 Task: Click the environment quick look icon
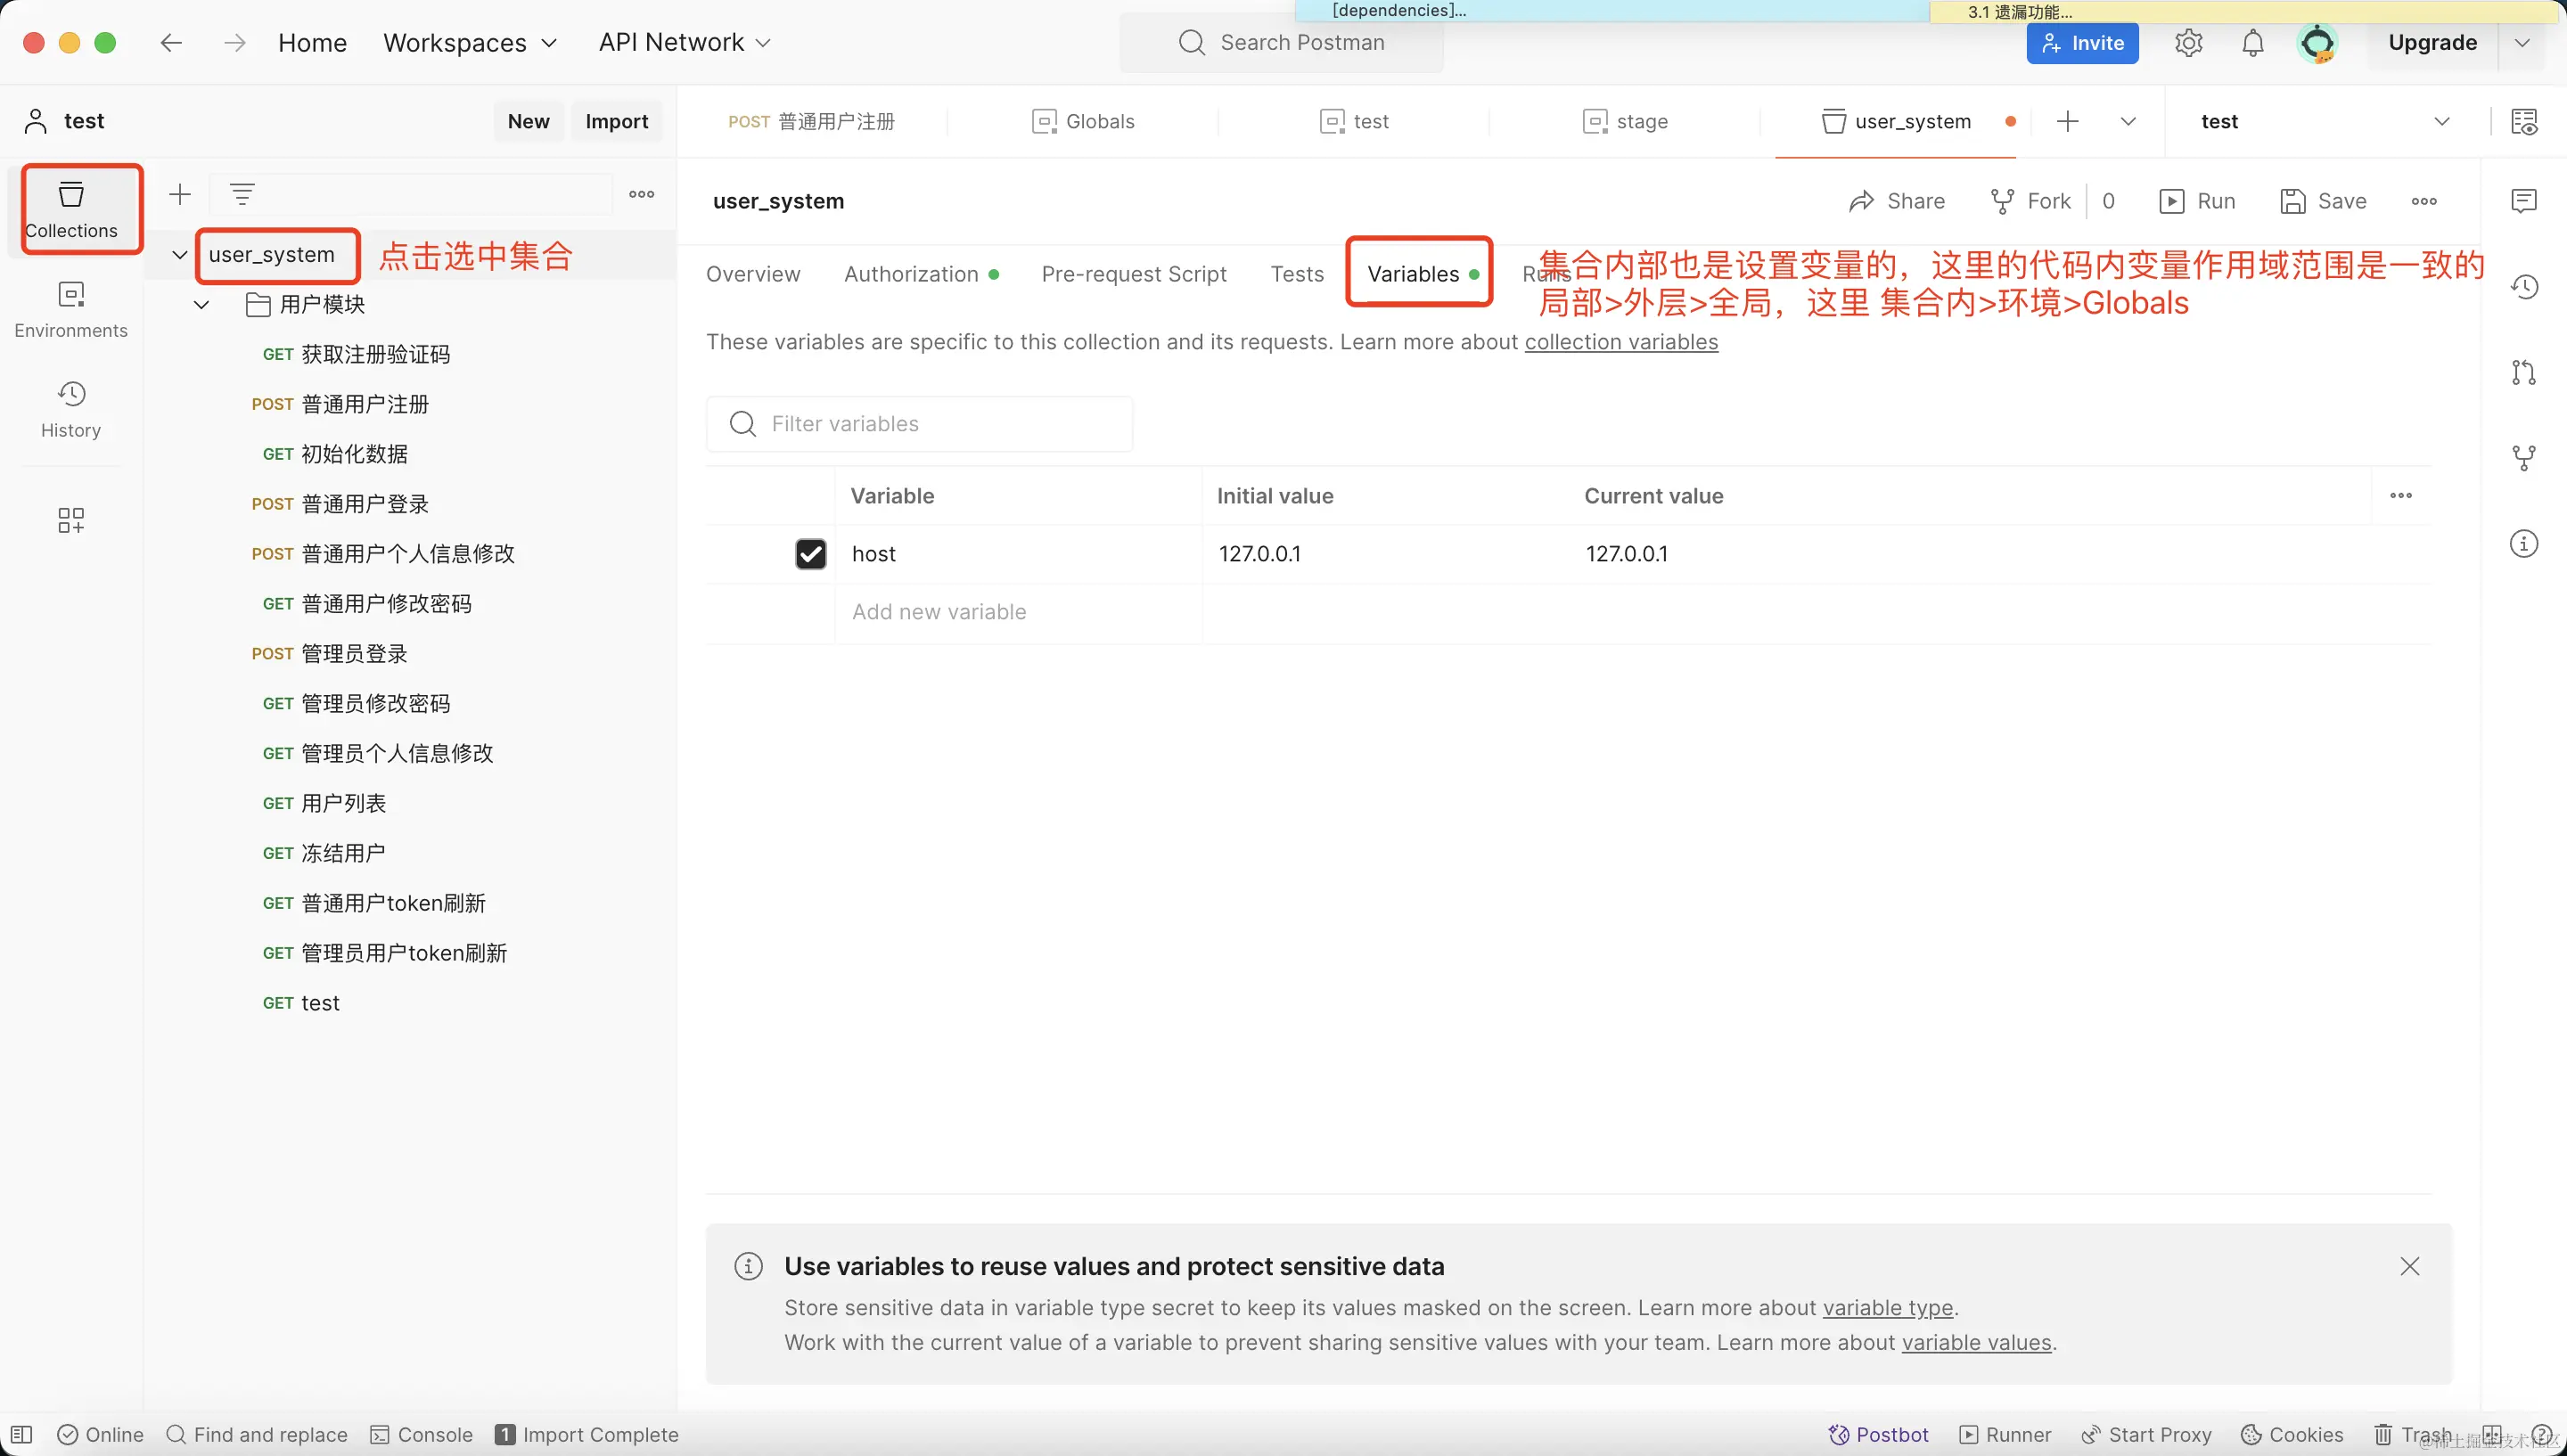[x=2523, y=122]
